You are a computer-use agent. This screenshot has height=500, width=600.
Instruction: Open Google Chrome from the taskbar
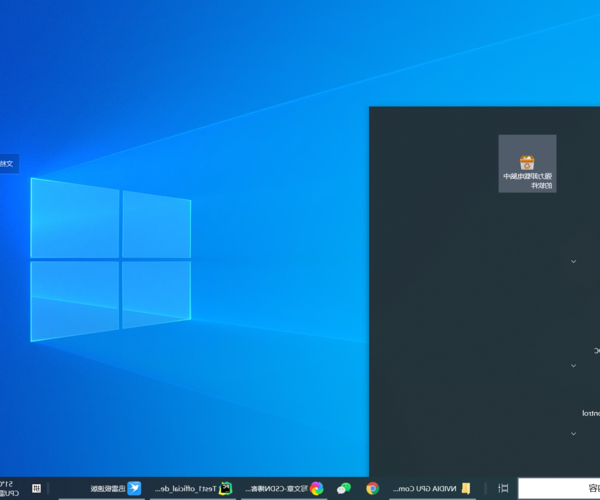point(372,488)
